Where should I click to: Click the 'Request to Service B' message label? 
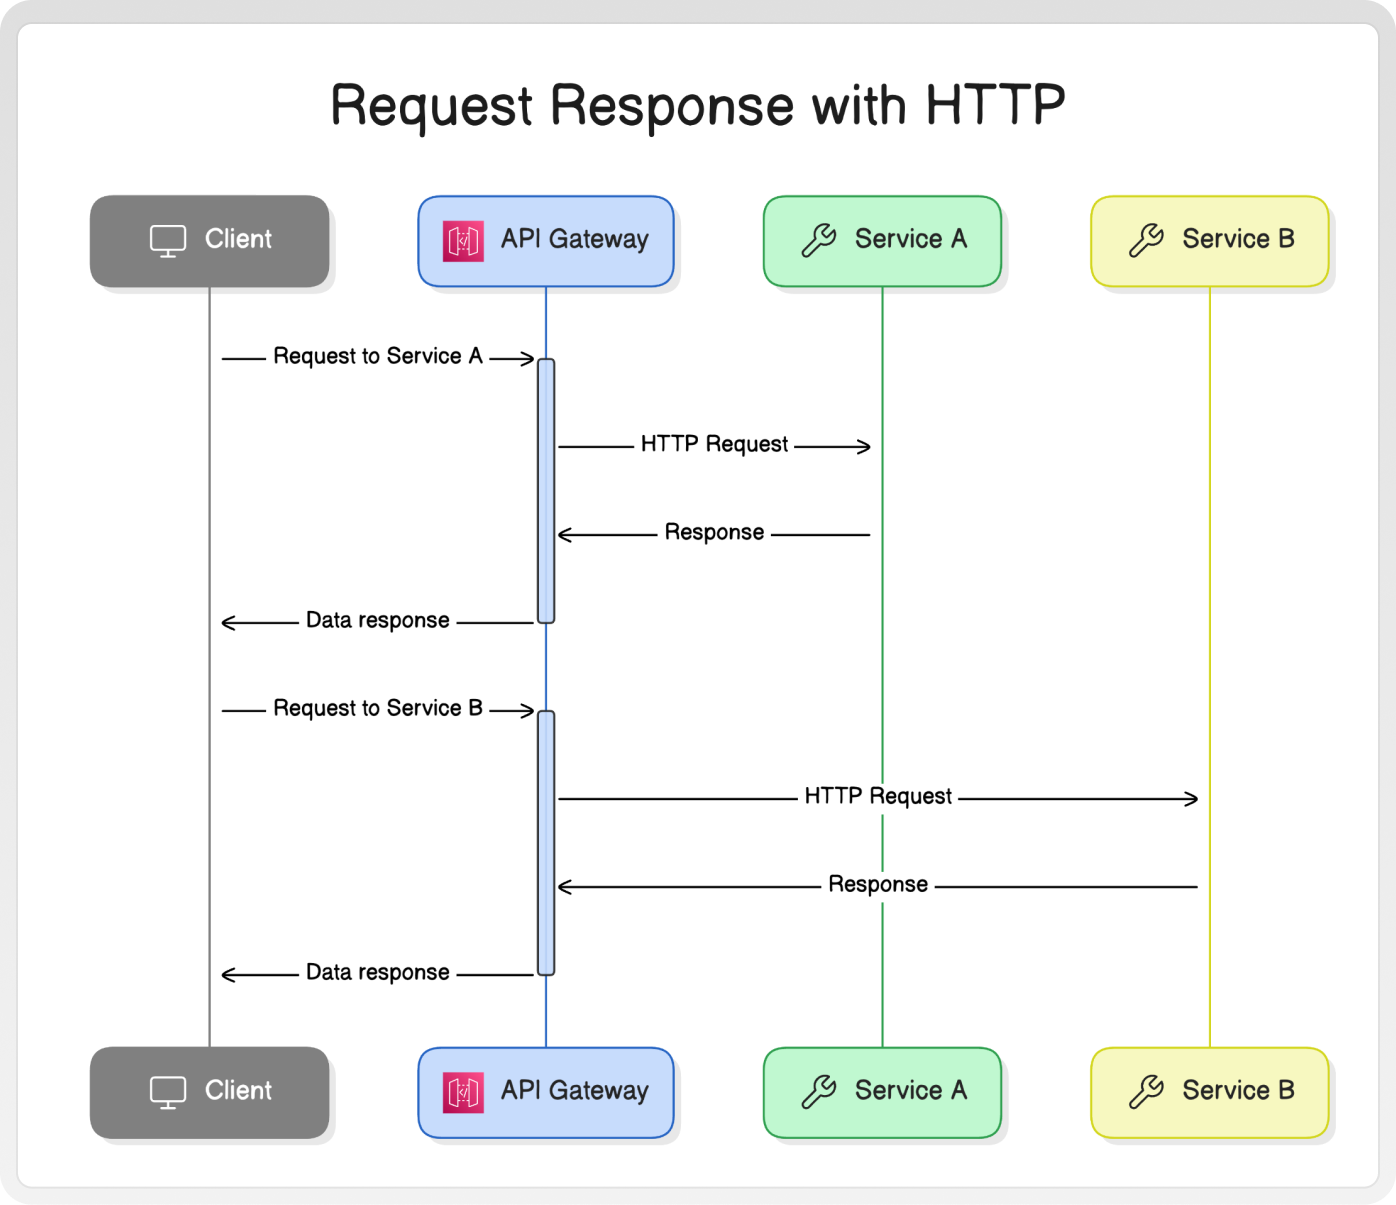coord(378,708)
